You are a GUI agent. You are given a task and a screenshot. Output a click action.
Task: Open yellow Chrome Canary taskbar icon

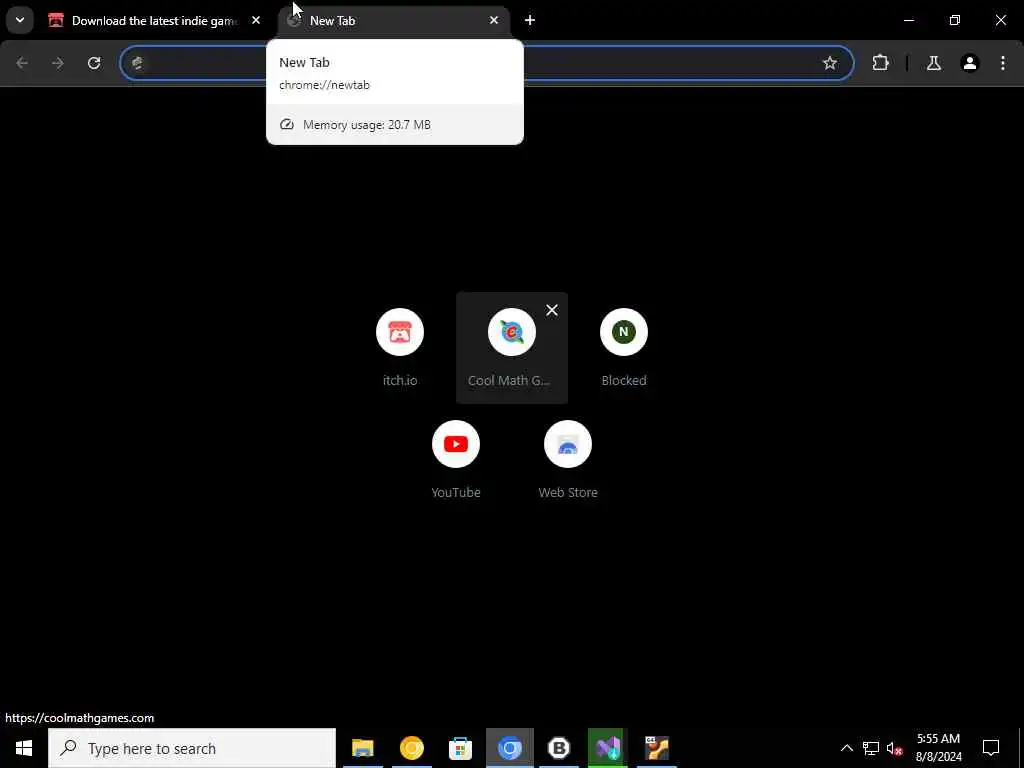point(411,748)
